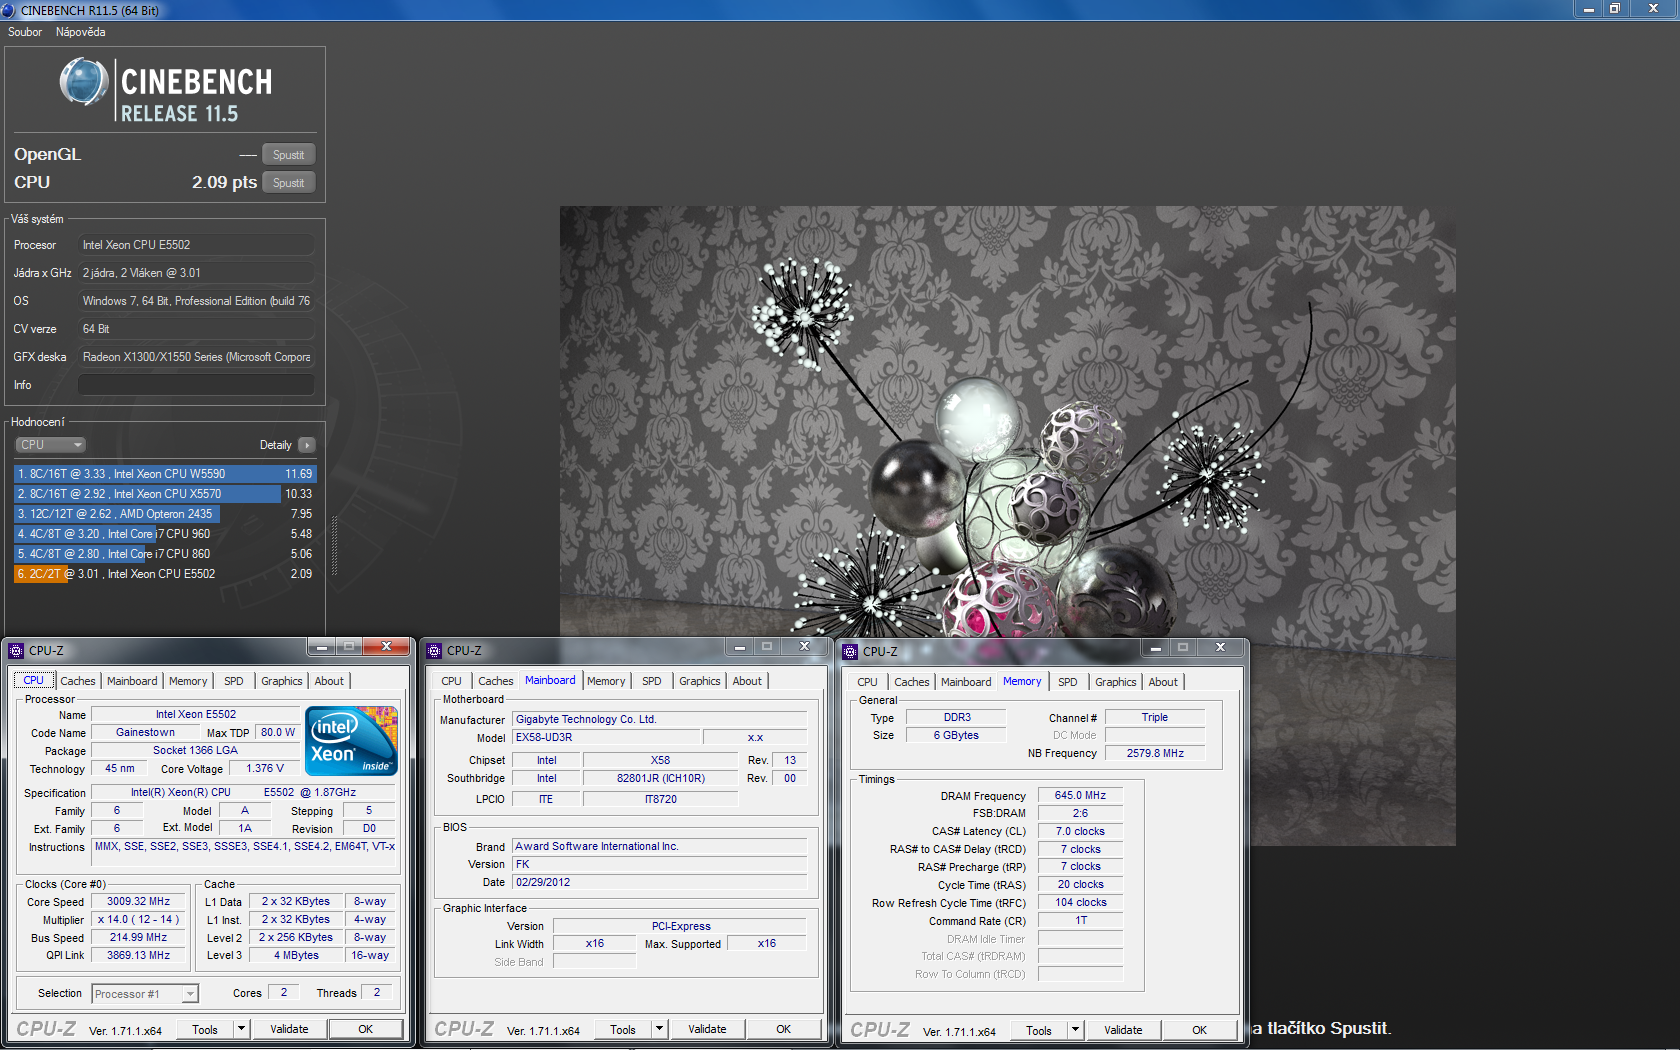
Task: Close the Mainboard CPU-Z window
Action: coord(804,647)
